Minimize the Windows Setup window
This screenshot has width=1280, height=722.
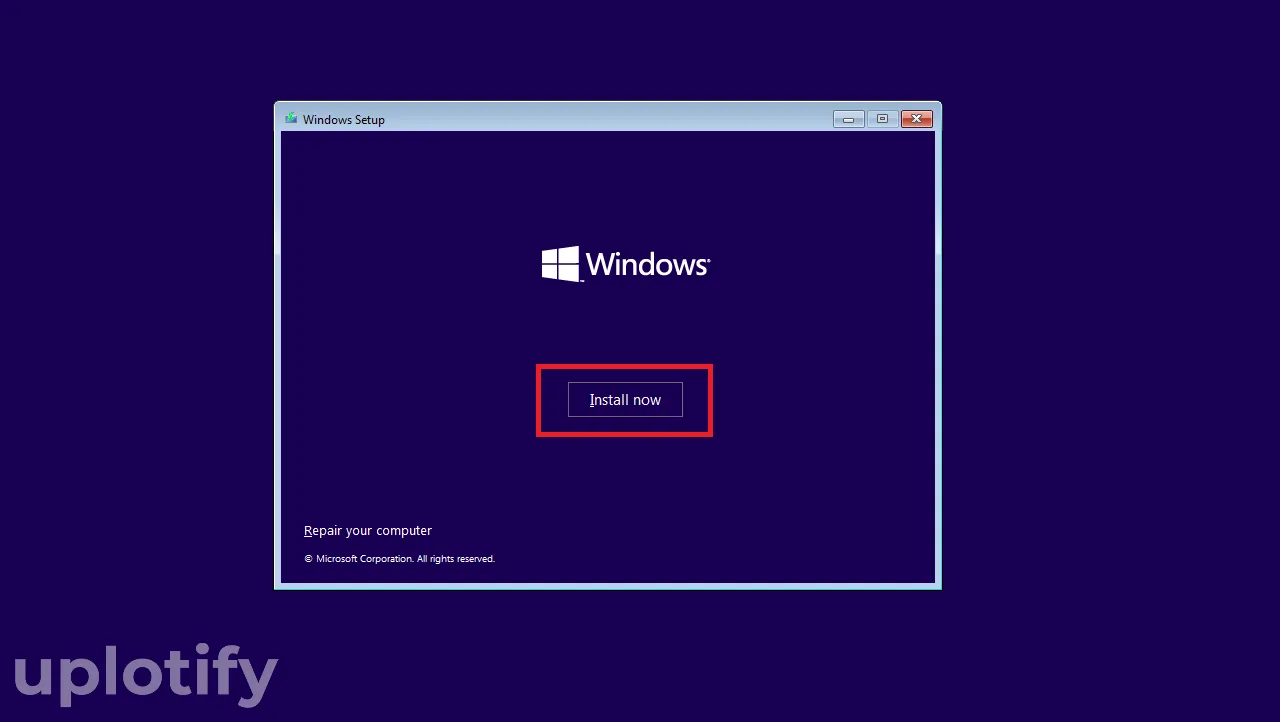[x=849, y=119]
